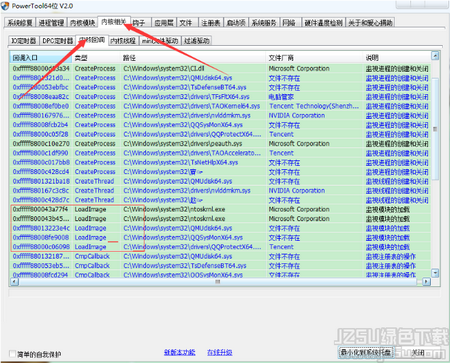Open the 关于和爱心捐助 tab
The height and width of the screenshot is (363, 450).
370,23
